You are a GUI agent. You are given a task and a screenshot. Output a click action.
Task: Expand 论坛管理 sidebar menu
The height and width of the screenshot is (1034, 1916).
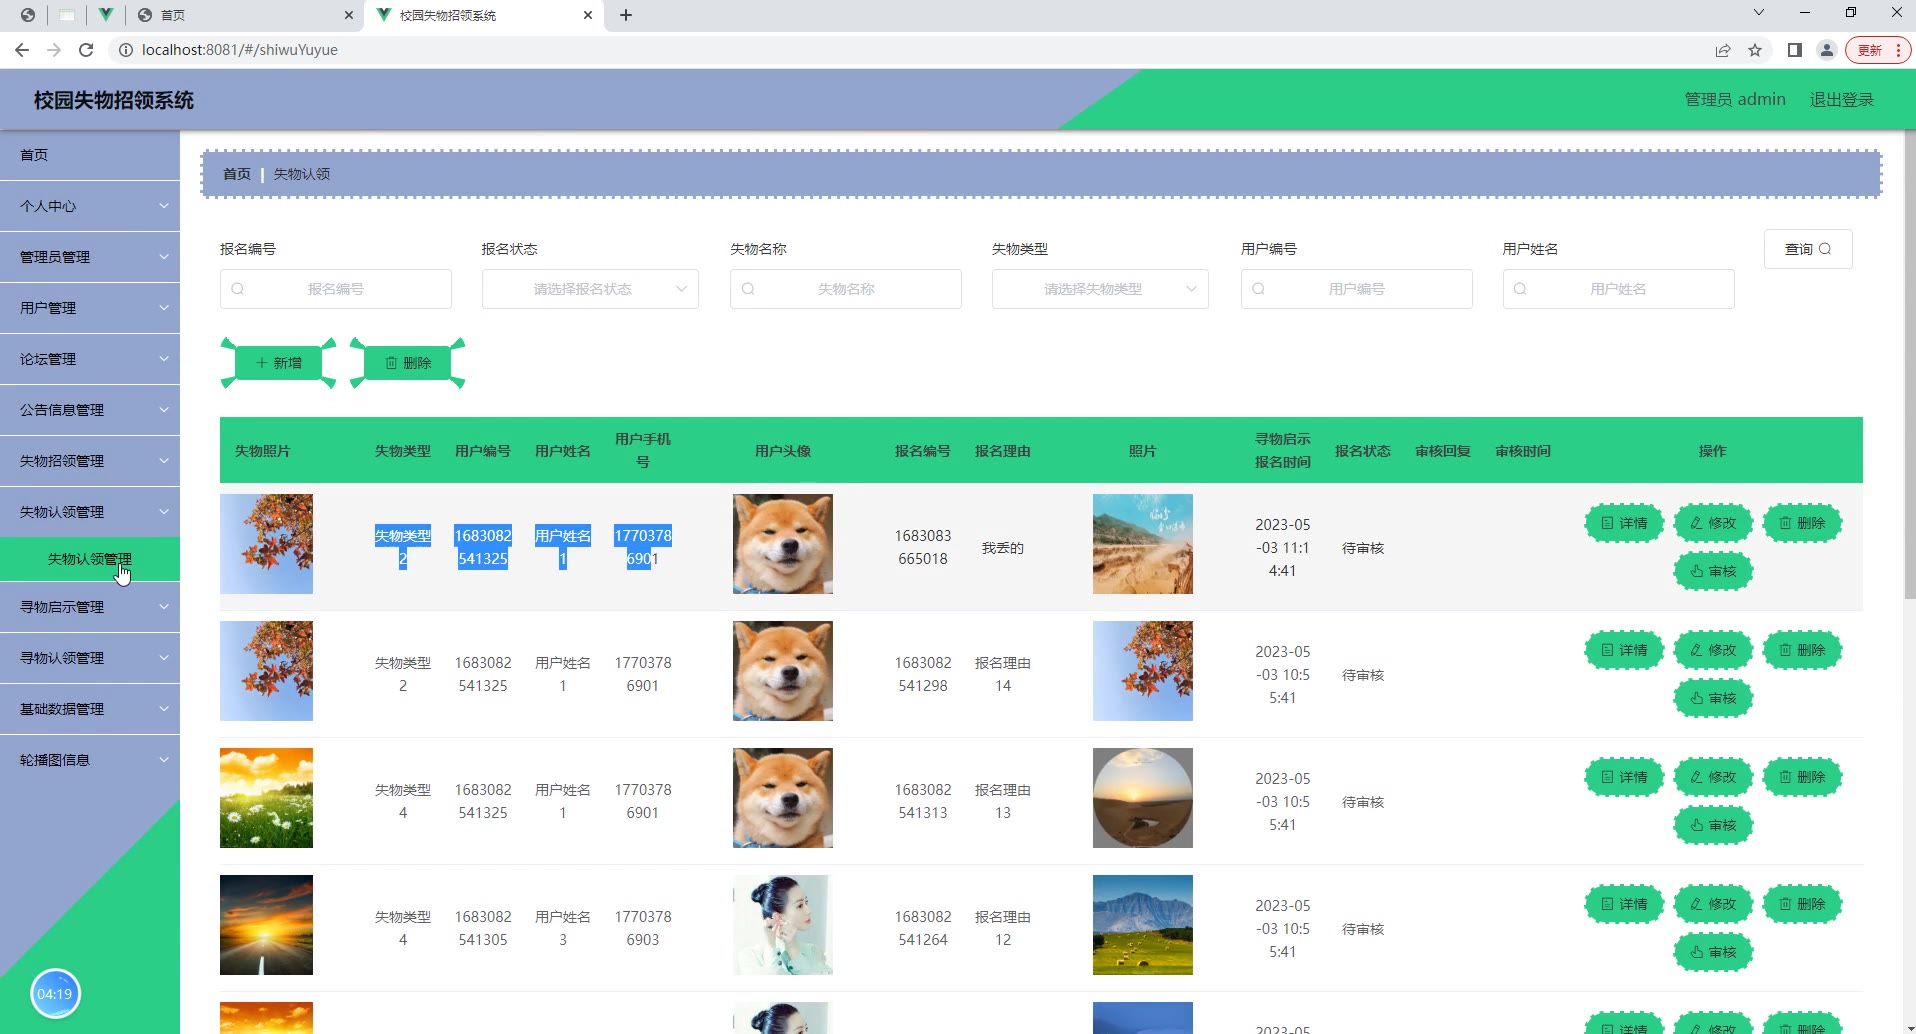(90, 359)
